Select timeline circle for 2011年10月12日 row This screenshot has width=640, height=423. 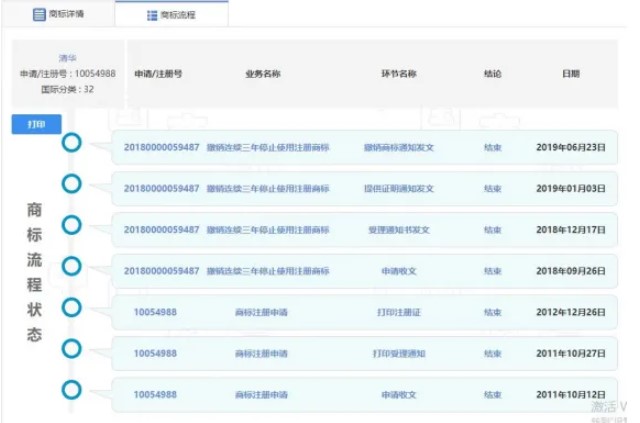click(x=71, y=390)
